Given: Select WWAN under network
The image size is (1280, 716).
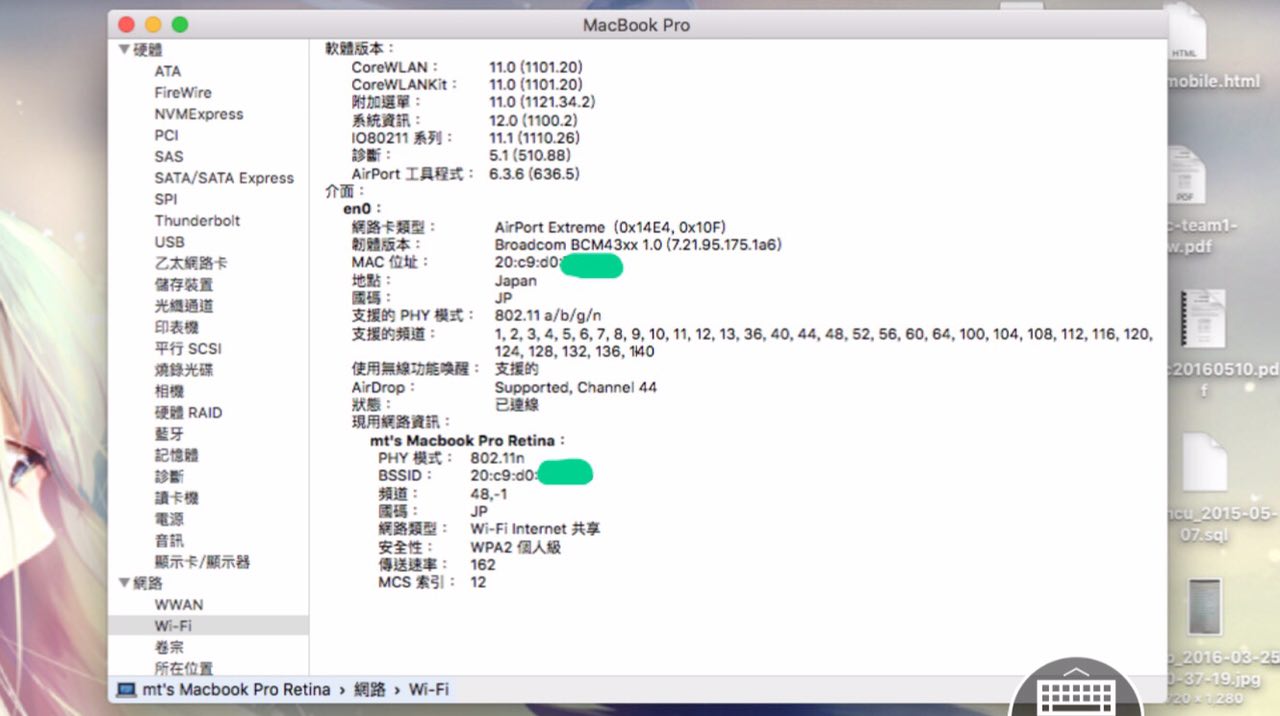Looking at the screenshot, I should [x=178, y=604].
